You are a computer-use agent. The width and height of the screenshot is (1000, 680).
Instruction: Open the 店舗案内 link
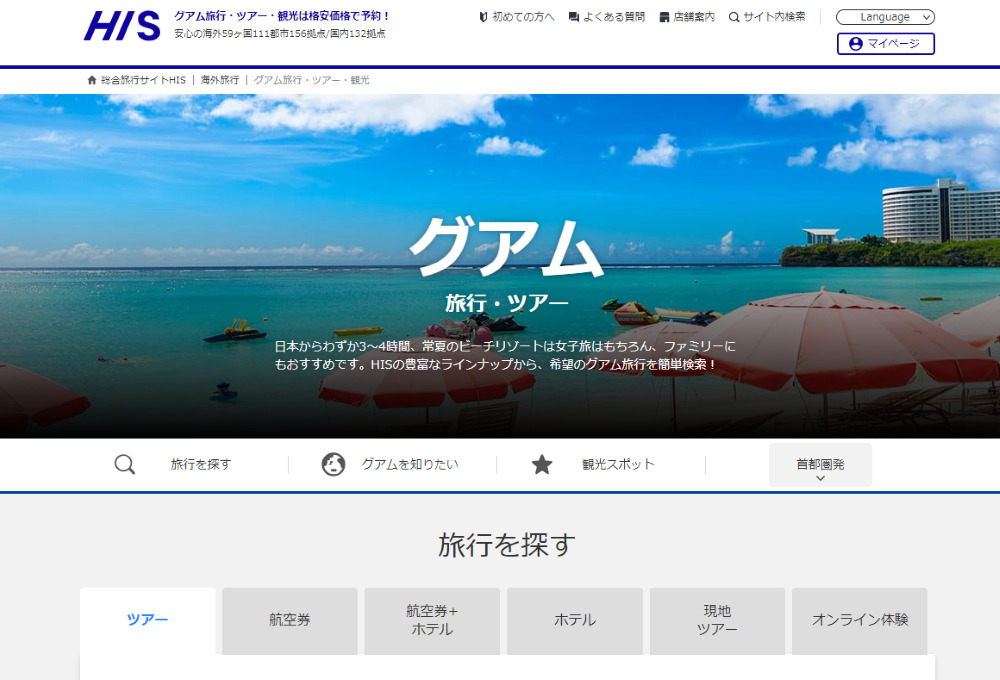tap(687, 17)
